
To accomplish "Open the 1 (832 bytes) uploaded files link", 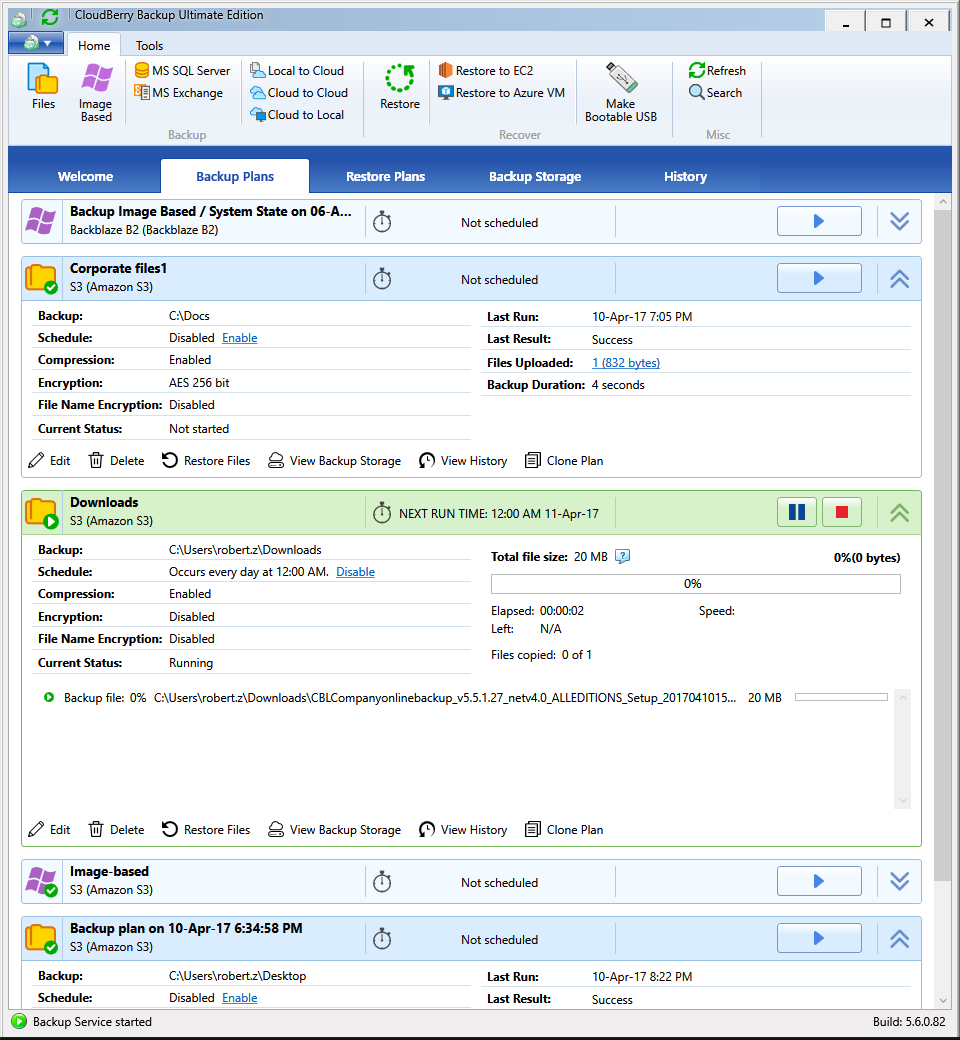I will [626, 363].
